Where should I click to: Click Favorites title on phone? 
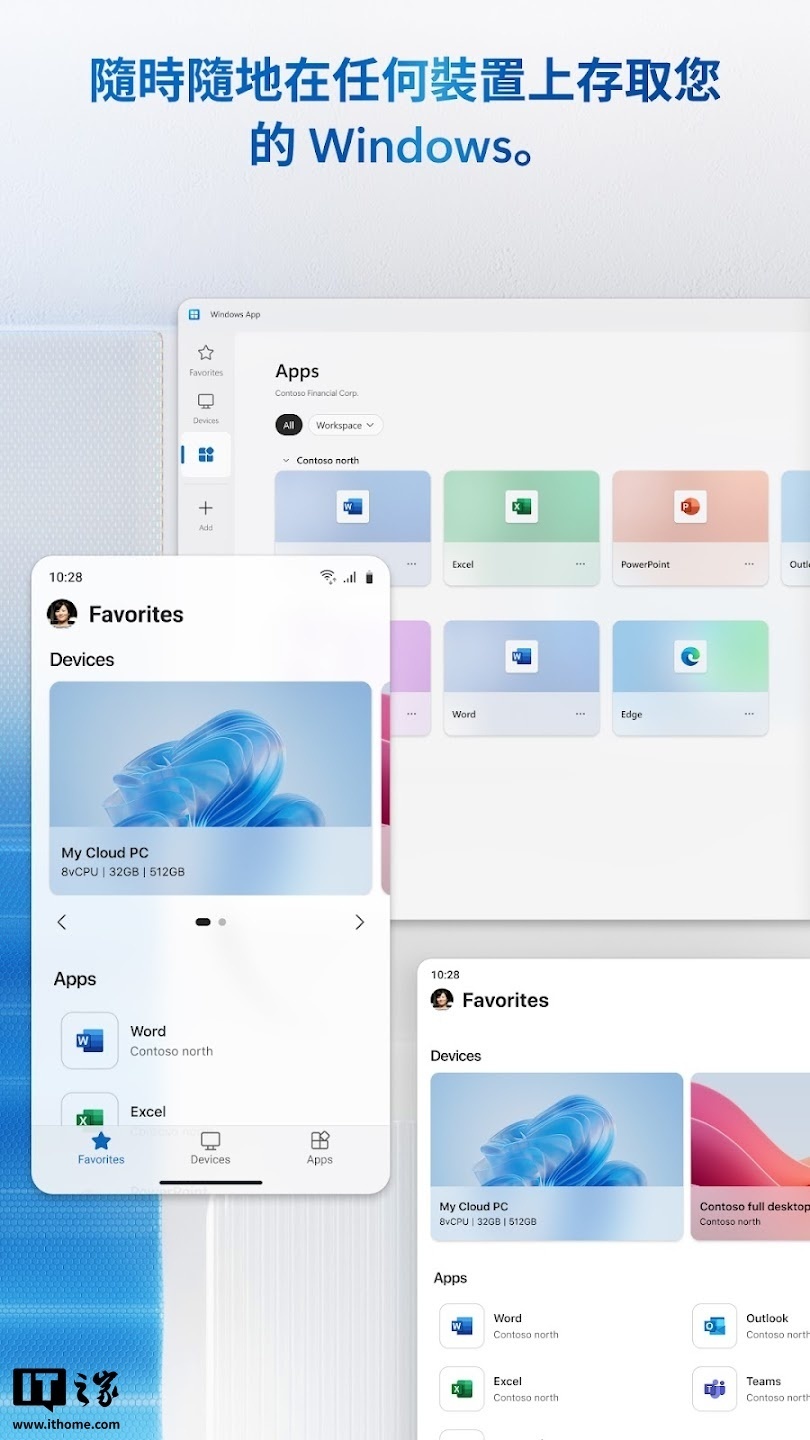(136, 615)
